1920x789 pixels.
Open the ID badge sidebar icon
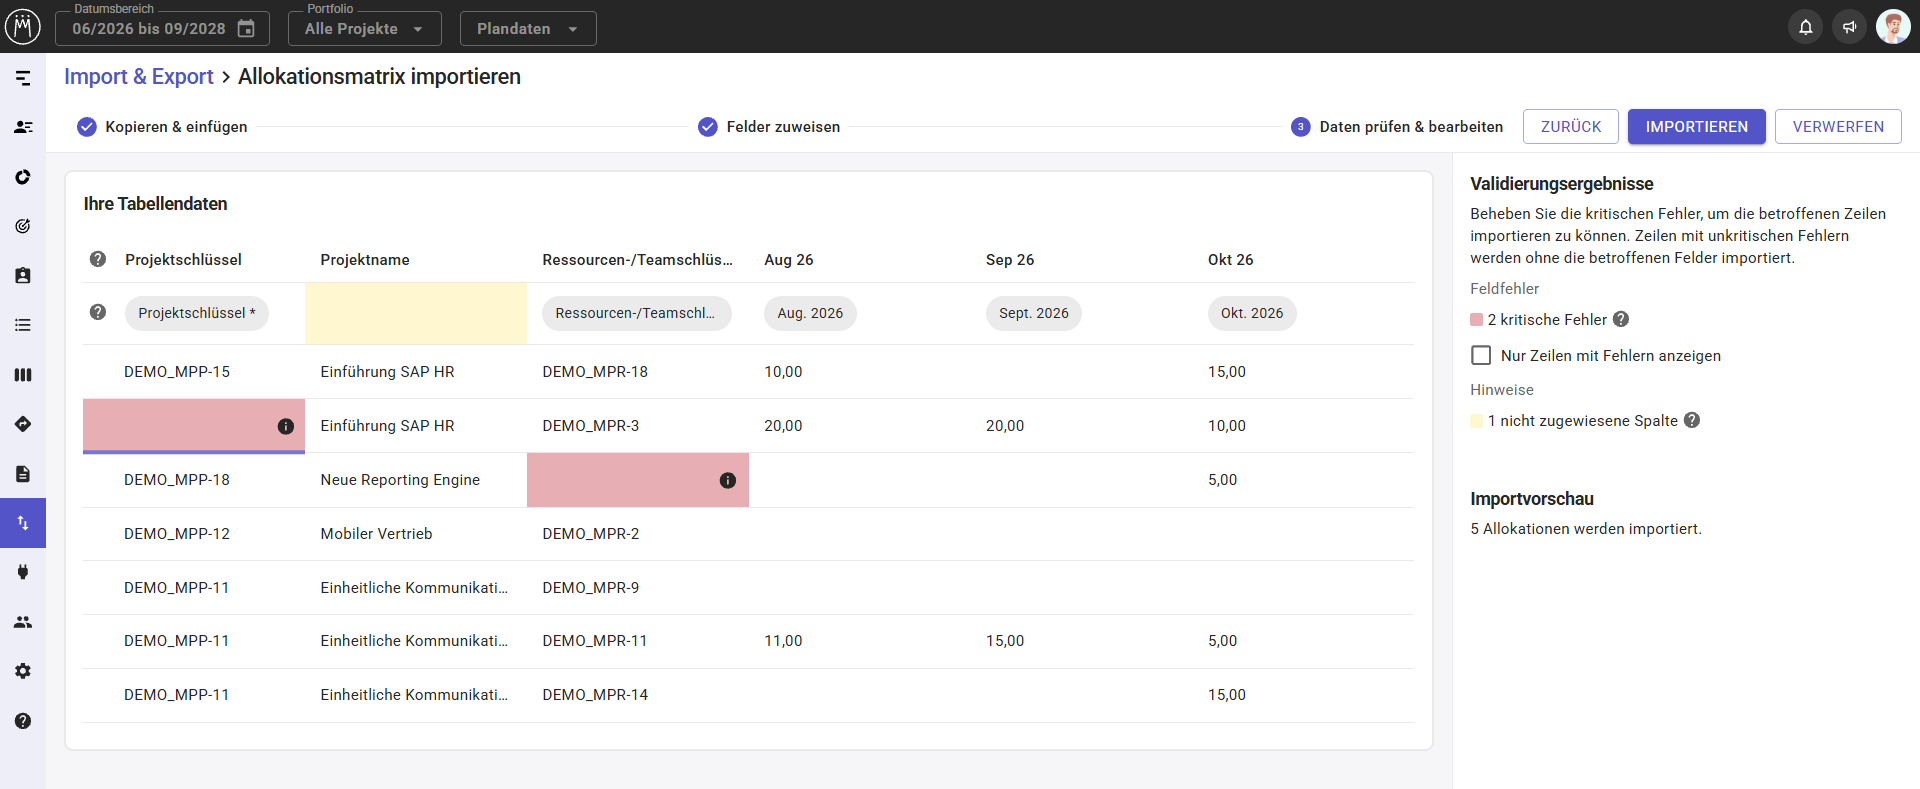[x=23, y=276]
